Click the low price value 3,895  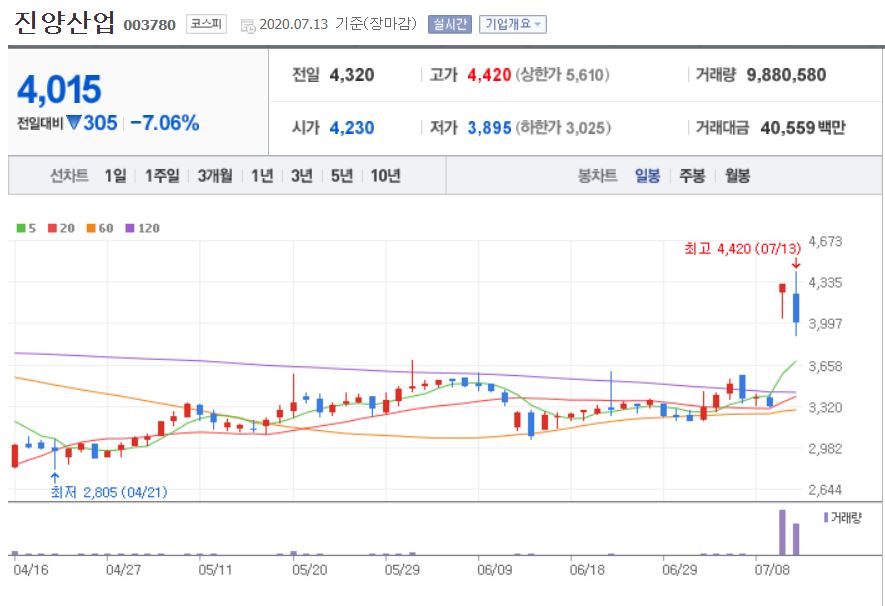tap(489, 128)
